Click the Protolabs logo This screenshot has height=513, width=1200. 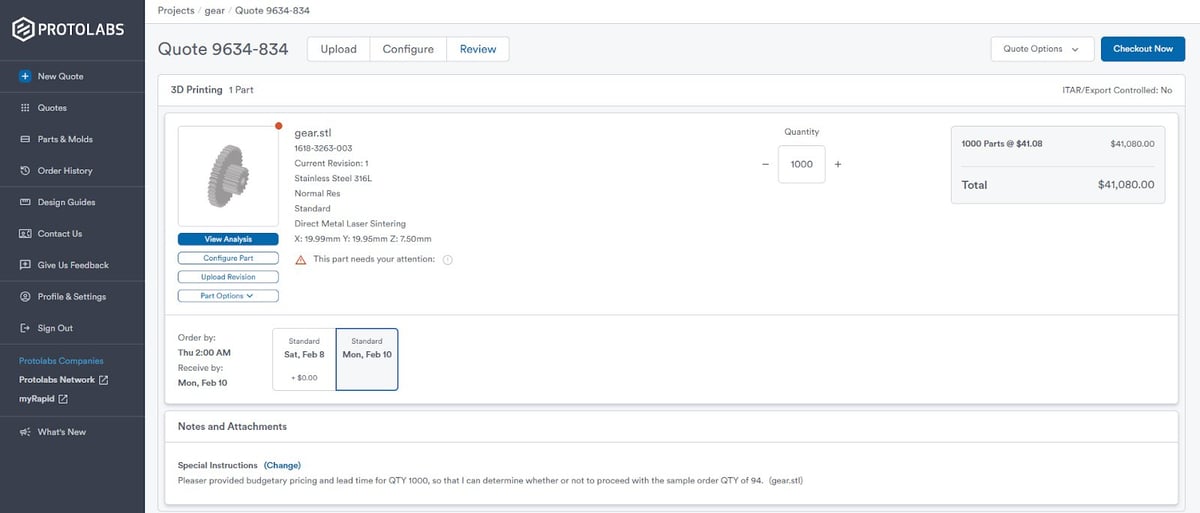tap(69, 30)
